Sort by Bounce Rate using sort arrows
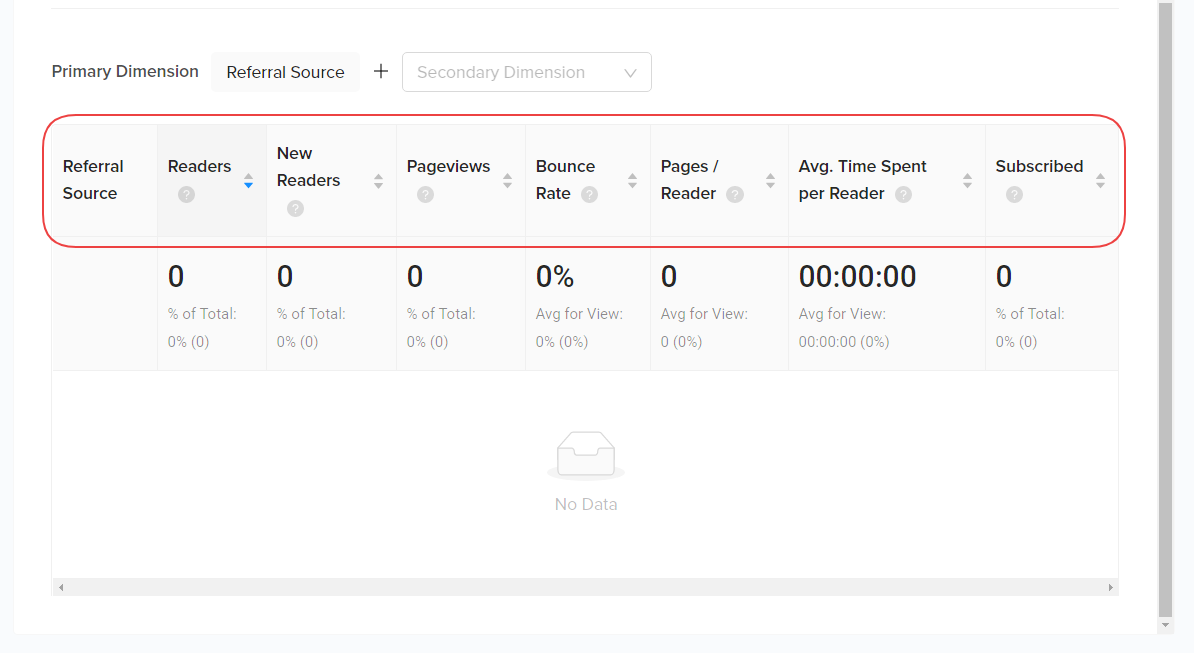Screen dimensions: 1194x653 632,181
